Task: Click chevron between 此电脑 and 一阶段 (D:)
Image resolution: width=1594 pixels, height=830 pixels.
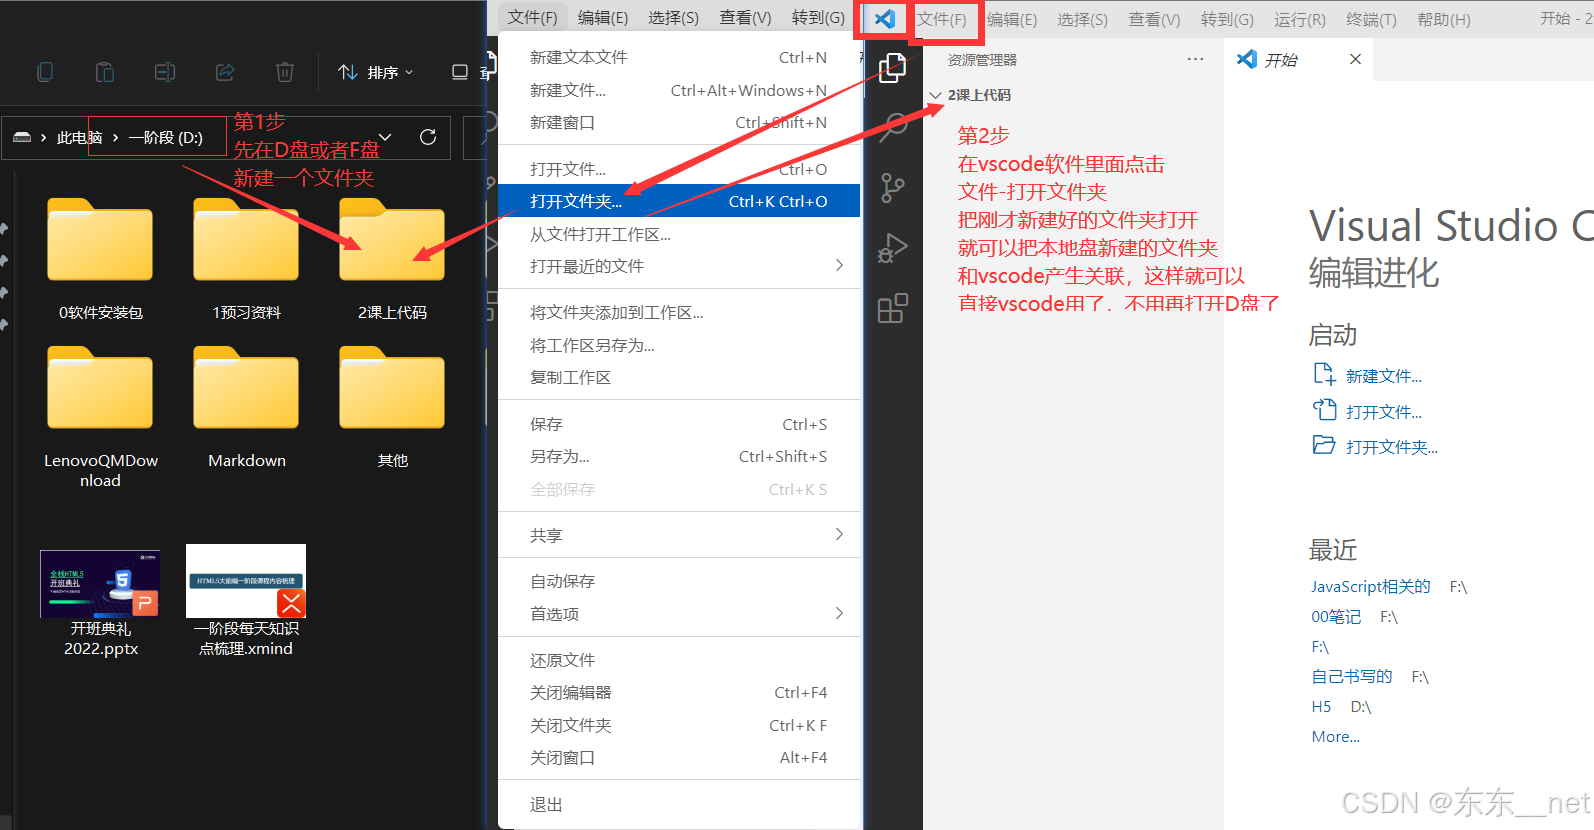Action: coord(116,138)
